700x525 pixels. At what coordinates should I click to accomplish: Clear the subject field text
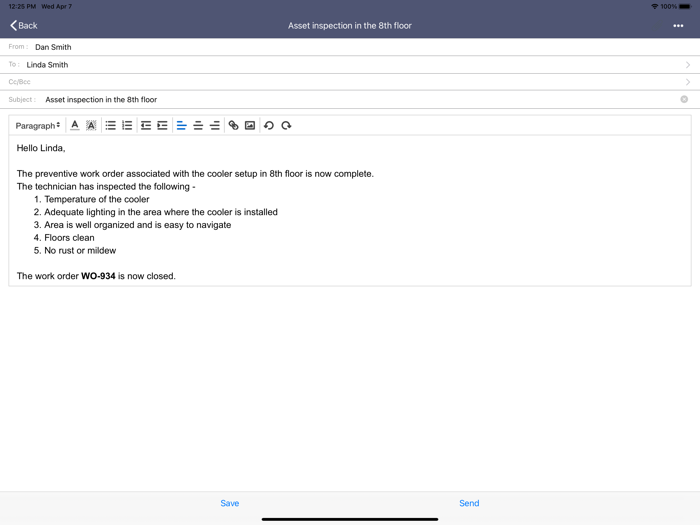(x=684, y=99)
